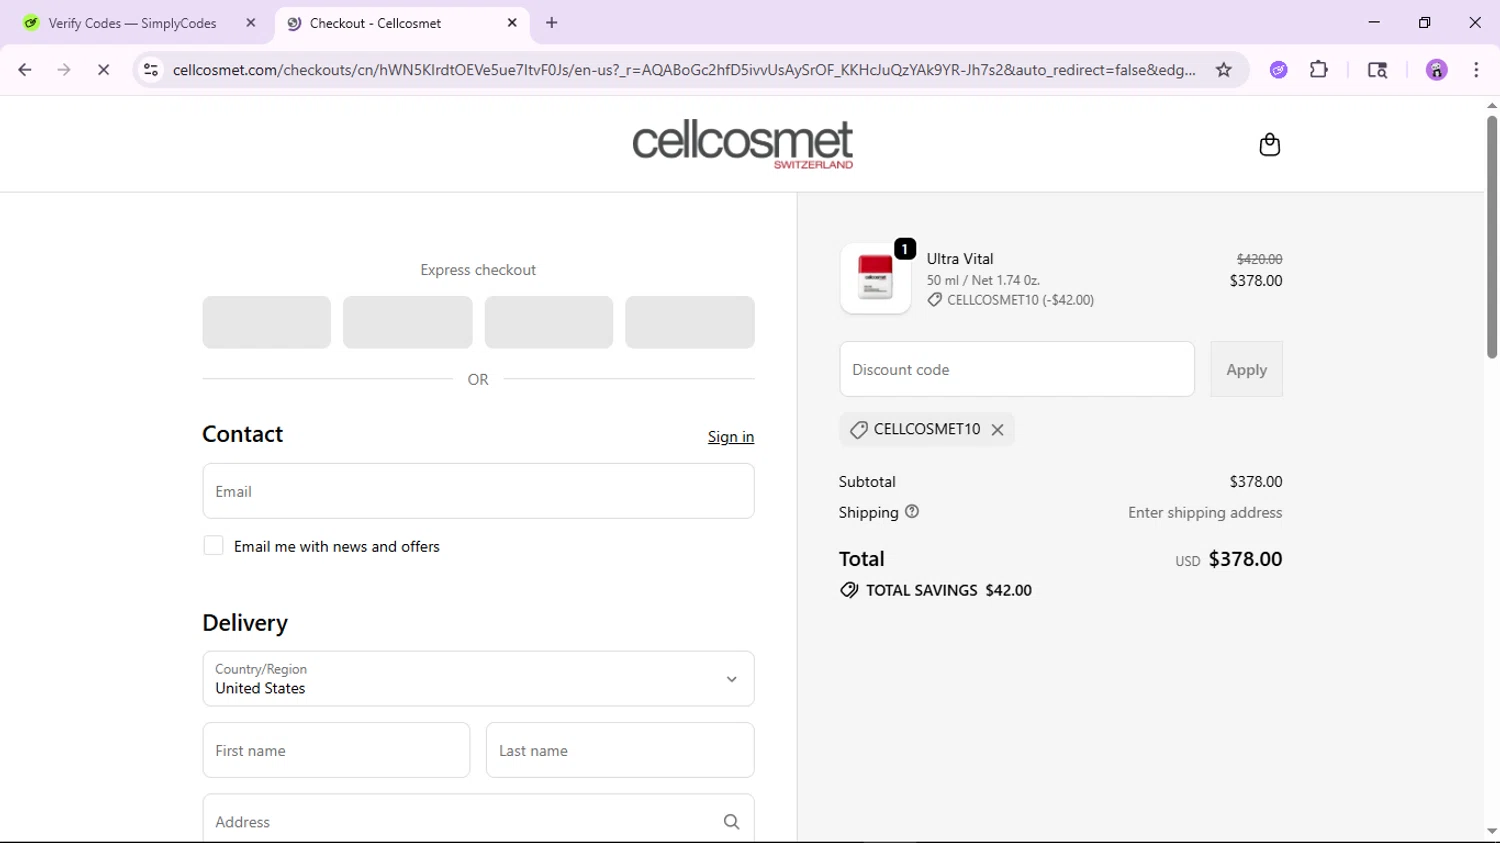The height and width of the screenshot is (843, 1500).
Task: Open the browser profile avatar
Action: (x=1437, y=70)
